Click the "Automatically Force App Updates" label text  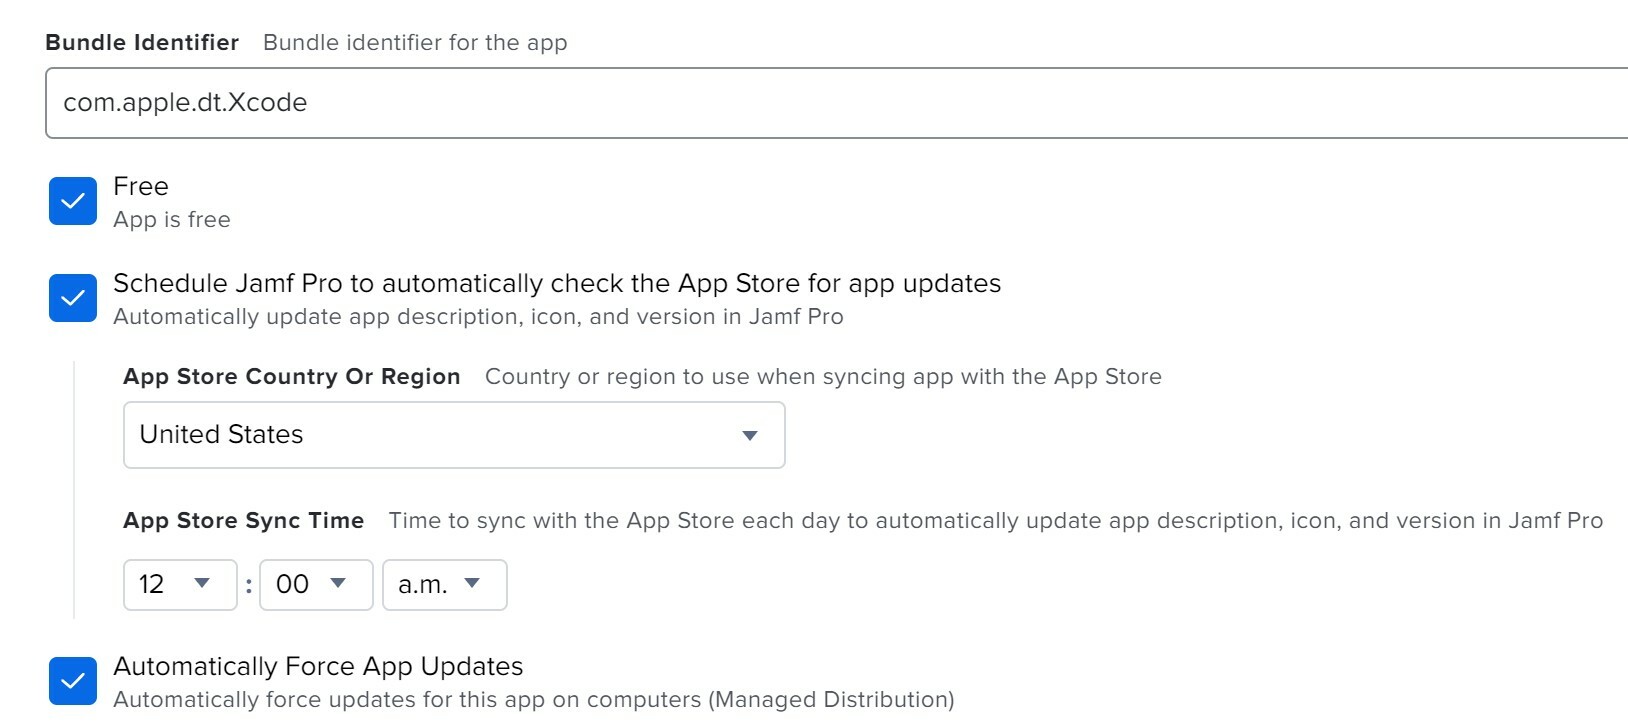pos(318,667)
